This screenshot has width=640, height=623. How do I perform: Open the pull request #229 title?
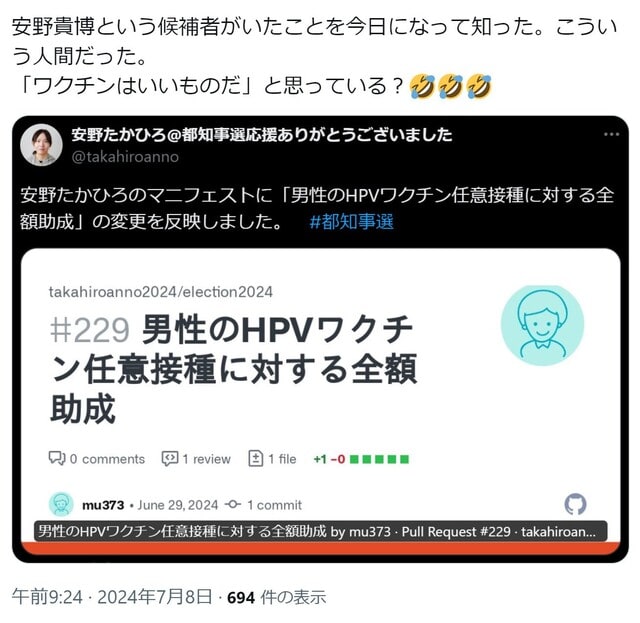coord(233,369)
